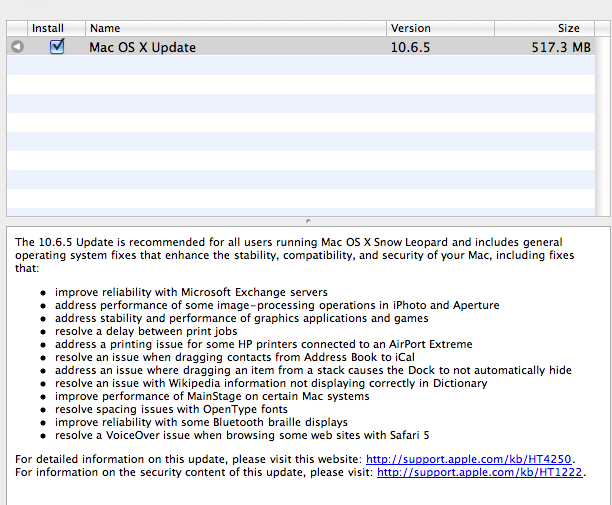The height and width of the screenshot is (505, 612).
Task: Click the OpenType fonts bullet line
Action: click(171, 409)
